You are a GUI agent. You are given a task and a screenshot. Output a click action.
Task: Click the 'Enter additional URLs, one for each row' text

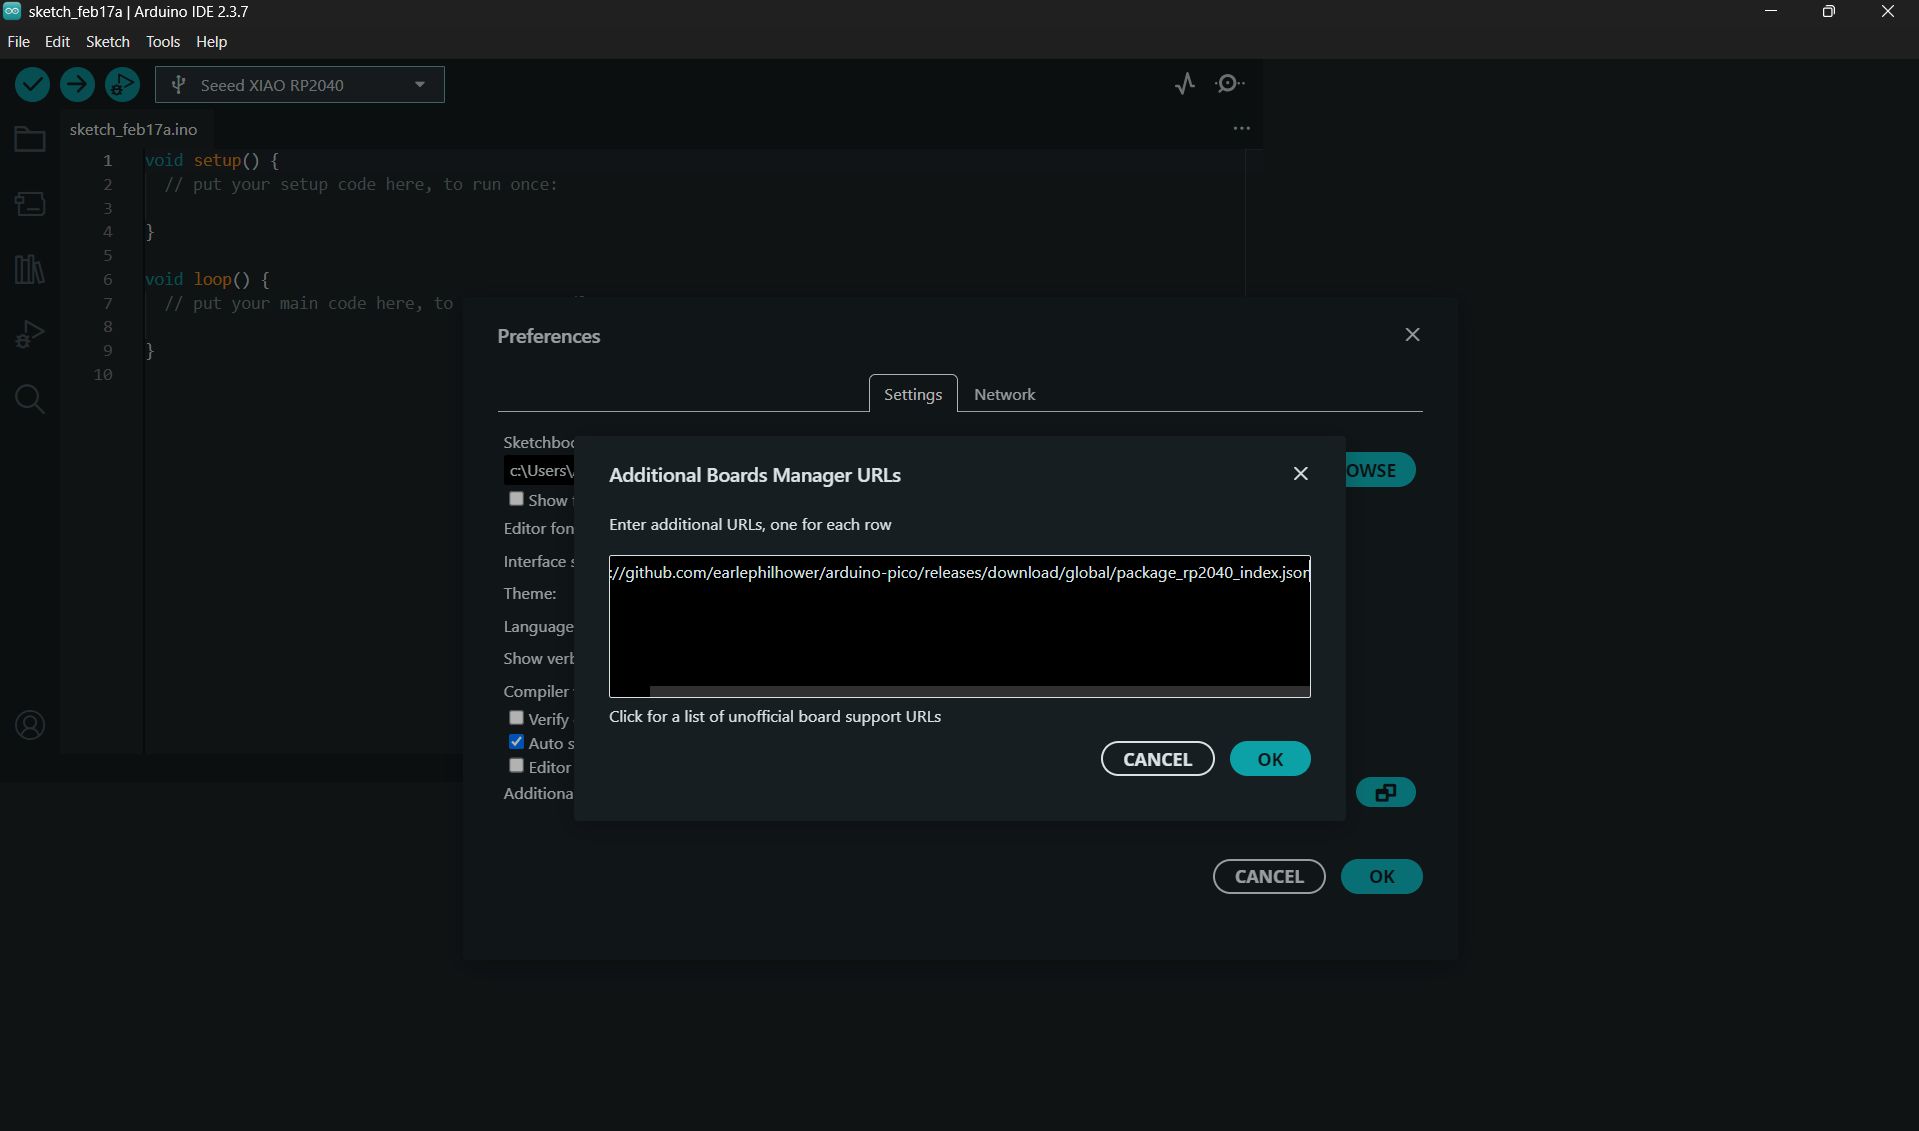pos(750,525)
